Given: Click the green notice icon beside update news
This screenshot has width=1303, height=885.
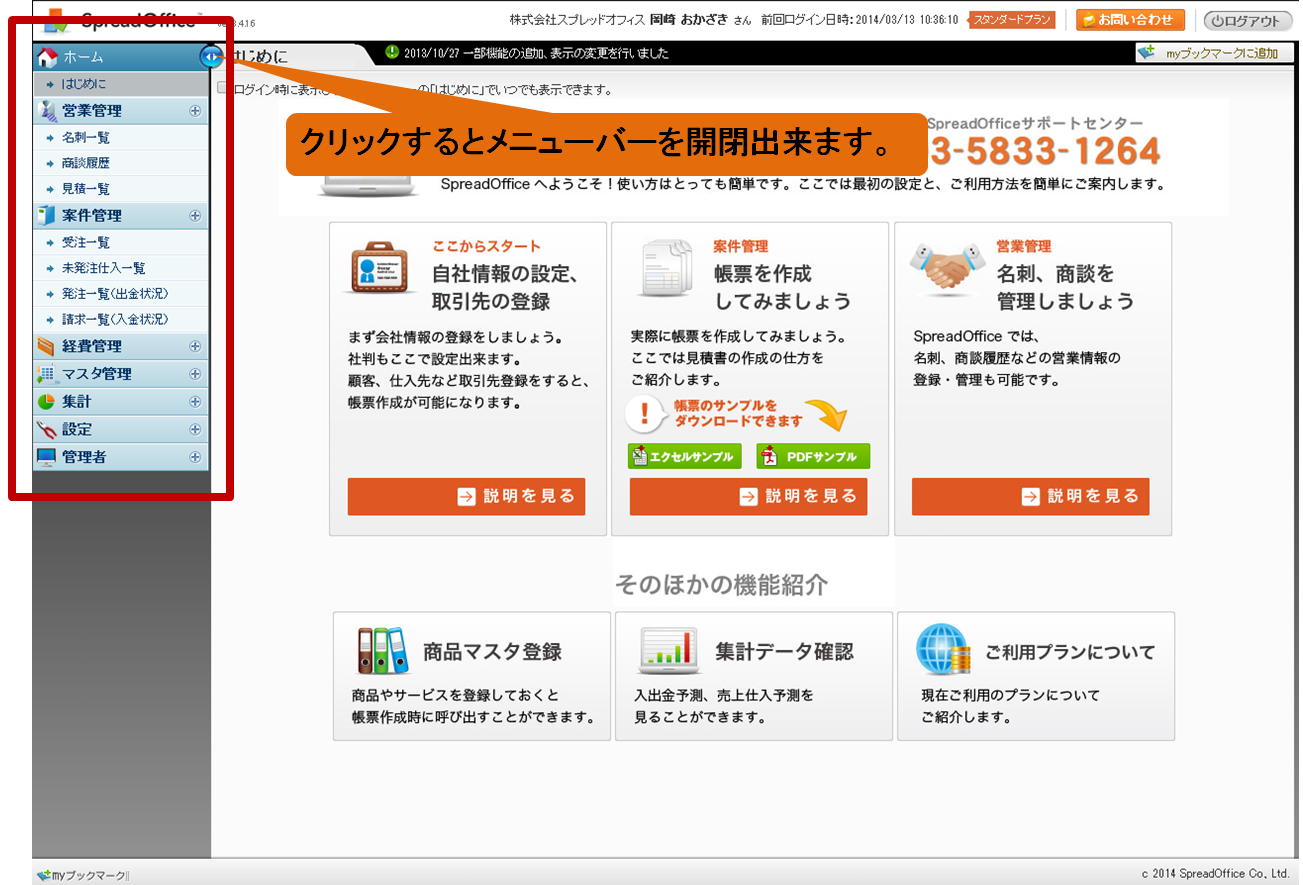Looking at the screenshot, I should pyautogui.click(x=392, y=52).
